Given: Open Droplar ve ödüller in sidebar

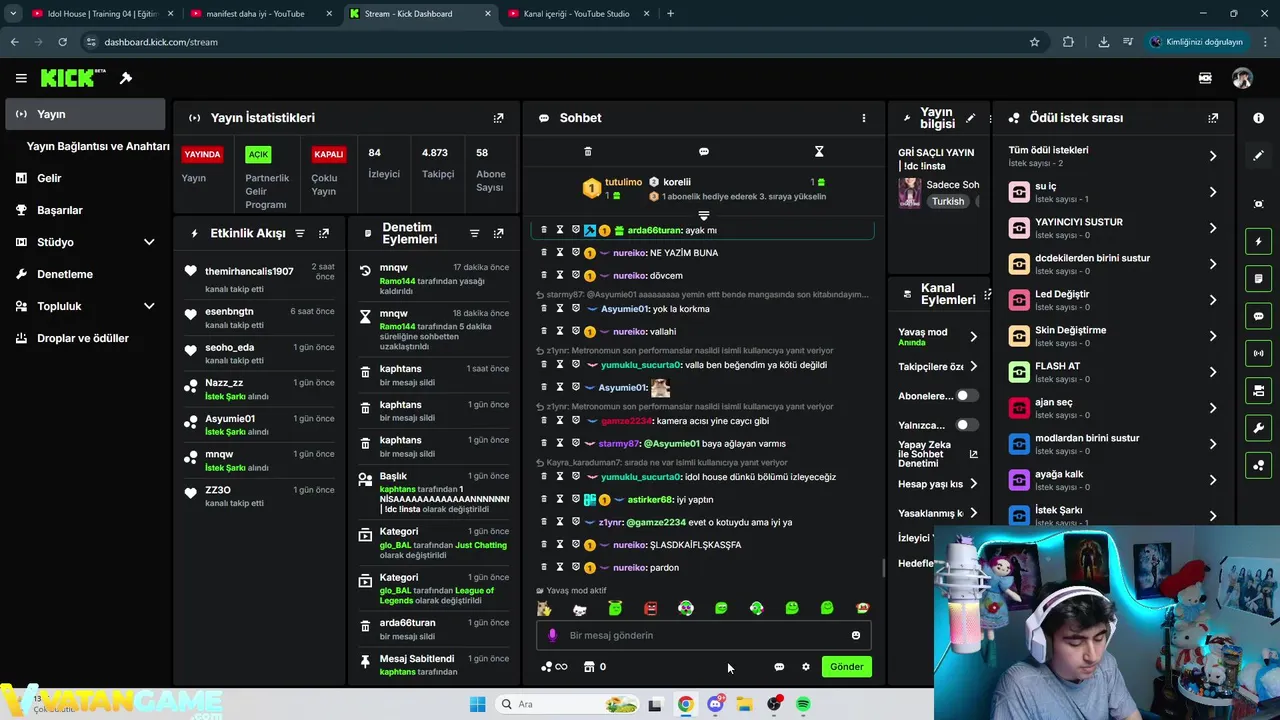Looking at the screenshot, I should click(x=85, y=338).
